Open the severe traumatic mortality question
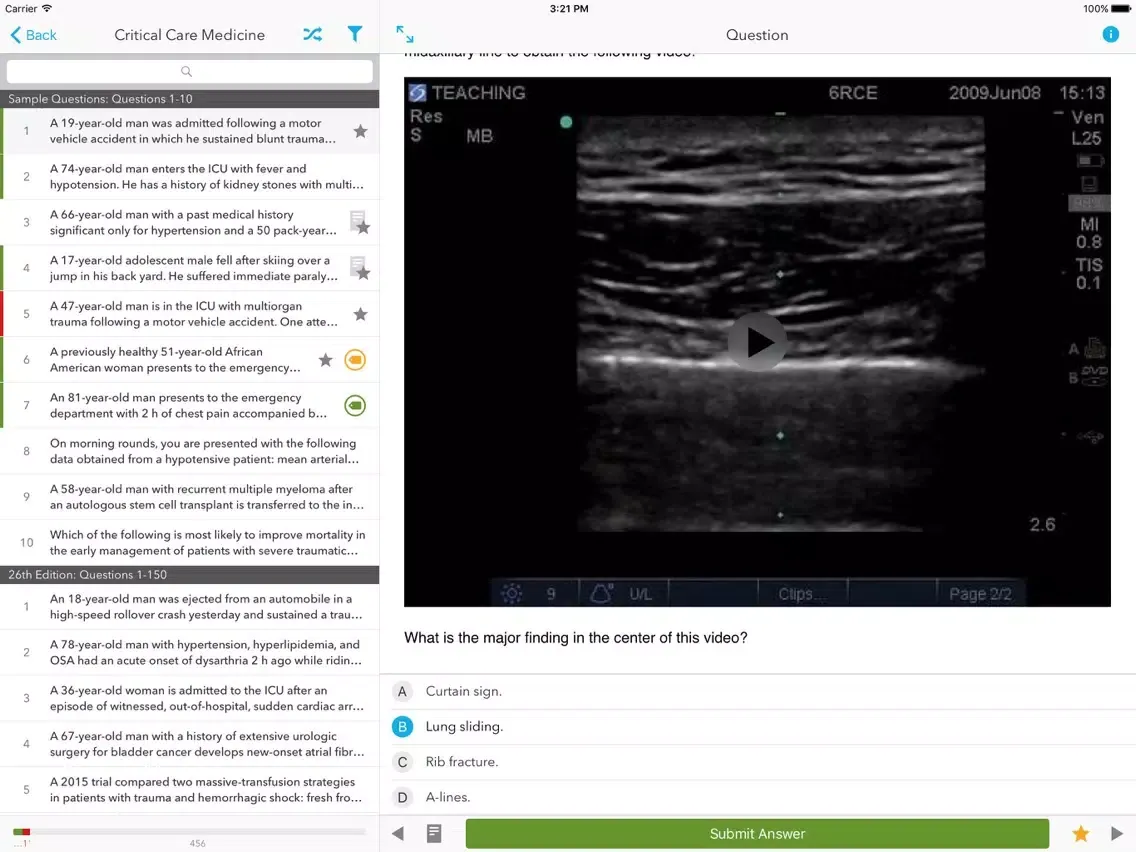The width and height of the screenshot is (1136, 852). (x=190, y=543)
